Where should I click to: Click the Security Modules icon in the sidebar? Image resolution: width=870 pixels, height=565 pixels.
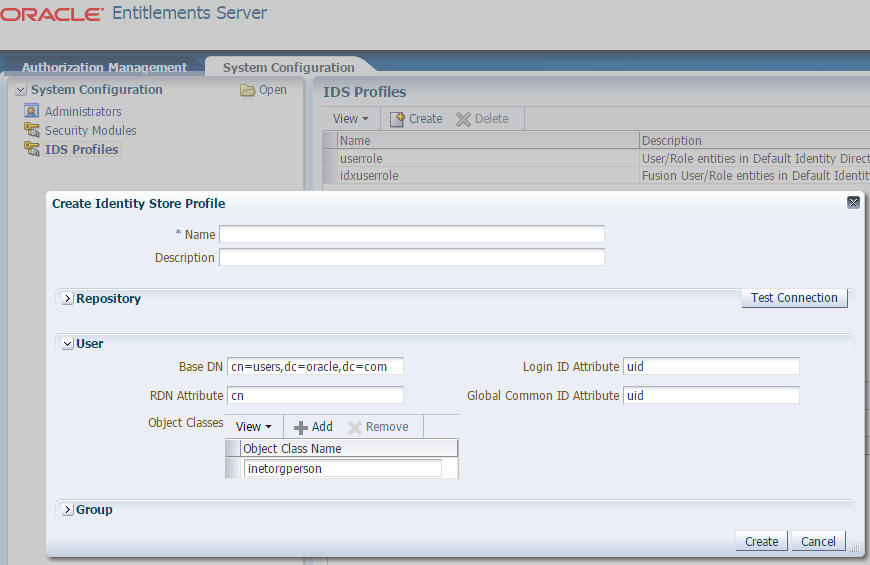(x=32, y=130)
